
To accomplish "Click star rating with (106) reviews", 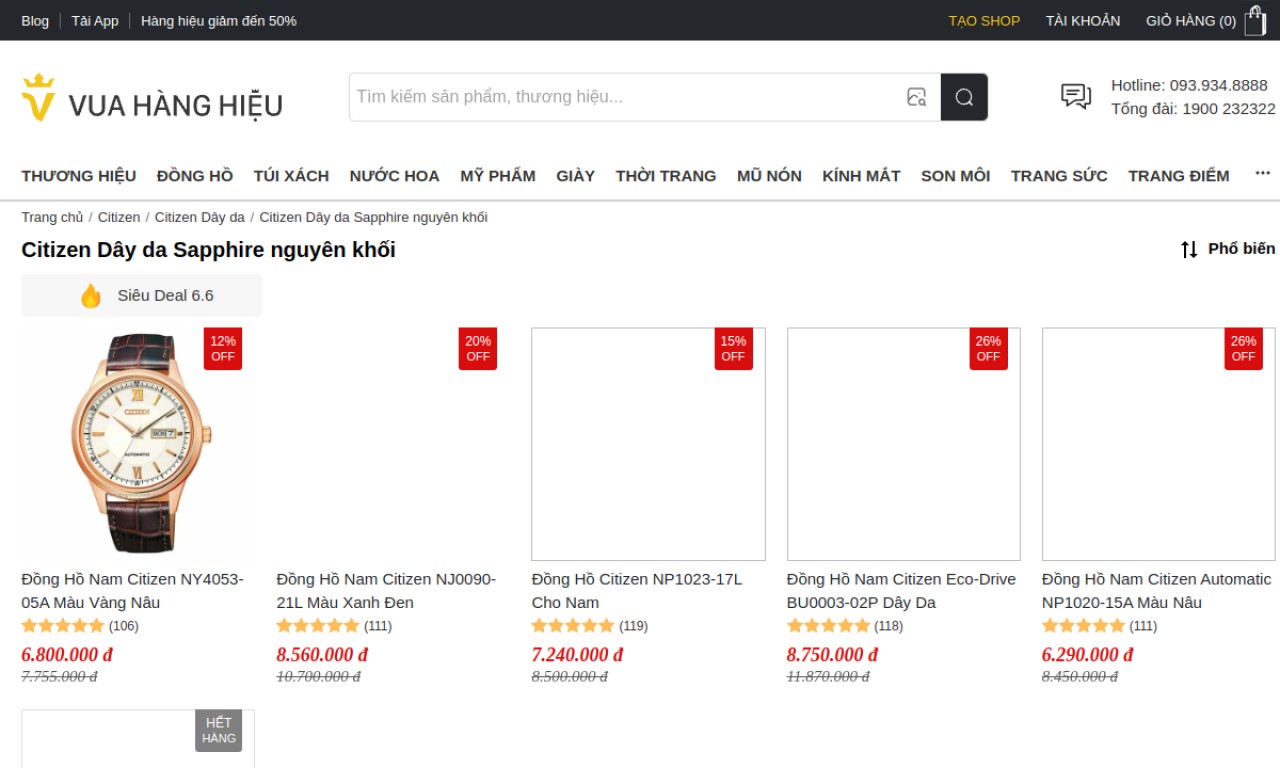I will coord(80,626).
